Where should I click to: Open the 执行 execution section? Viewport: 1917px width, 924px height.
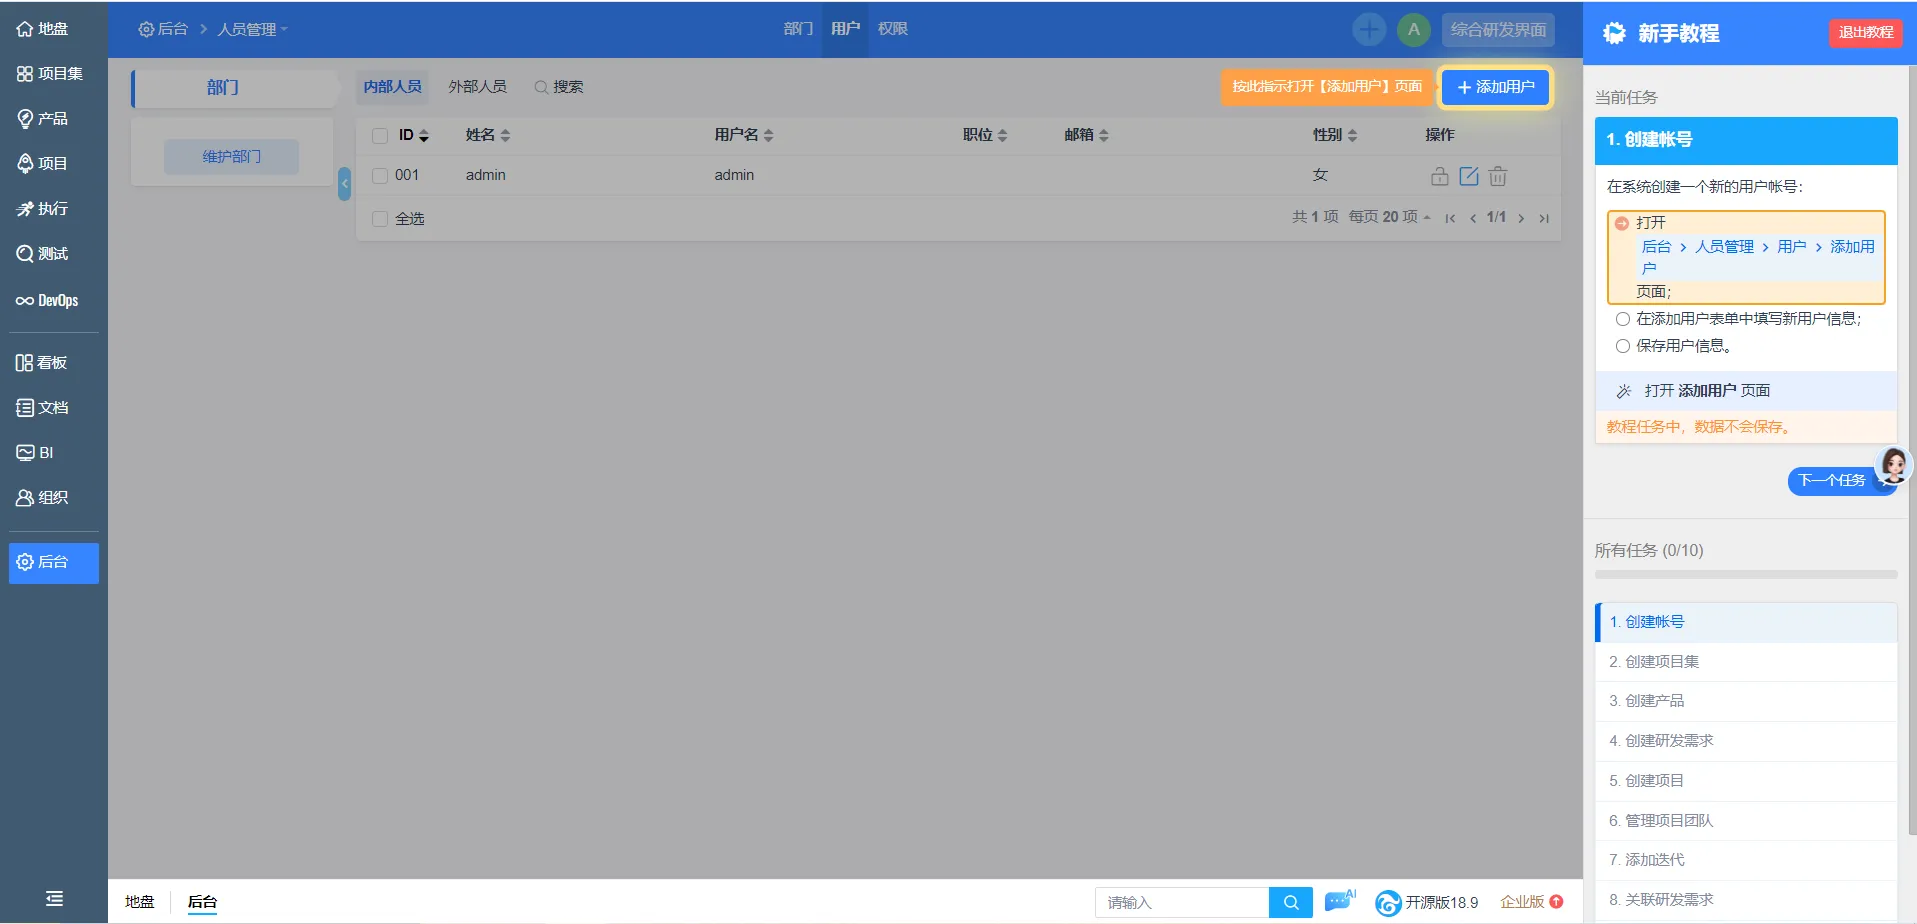pos(43,209)
